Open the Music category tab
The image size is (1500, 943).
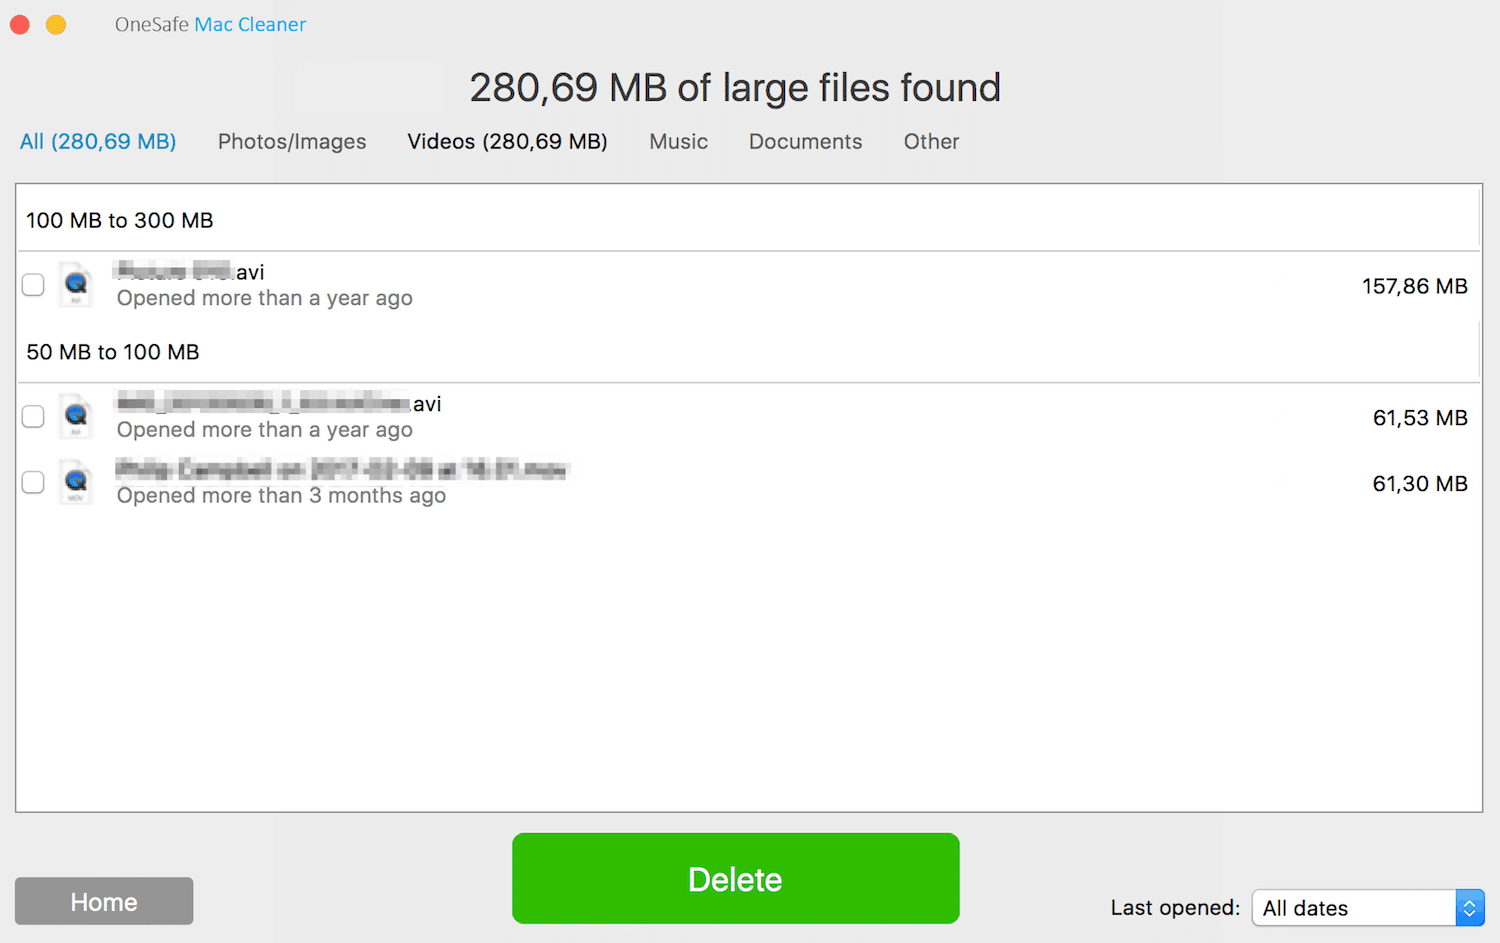pyautogui.click(x=678, y=141)
